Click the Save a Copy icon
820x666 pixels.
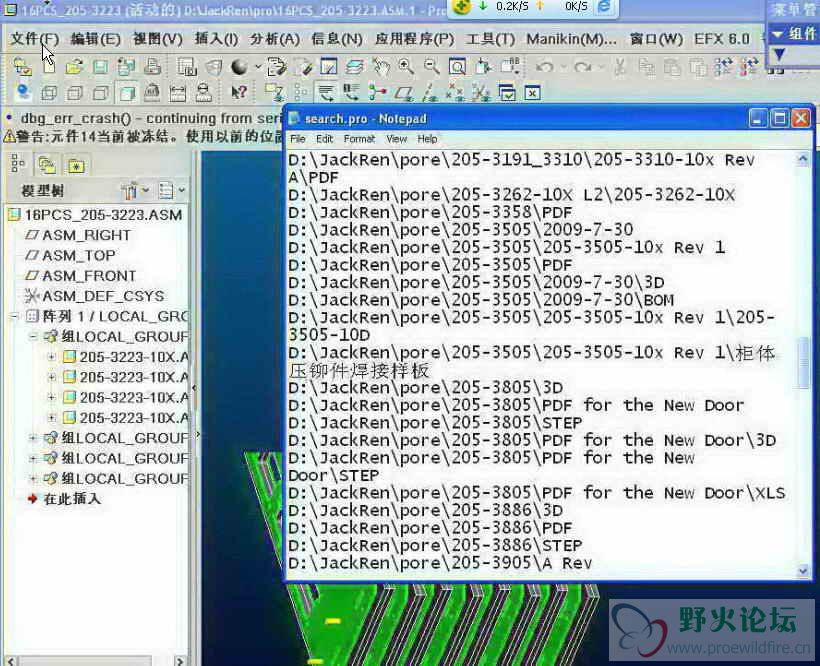[x=126, y=66]
